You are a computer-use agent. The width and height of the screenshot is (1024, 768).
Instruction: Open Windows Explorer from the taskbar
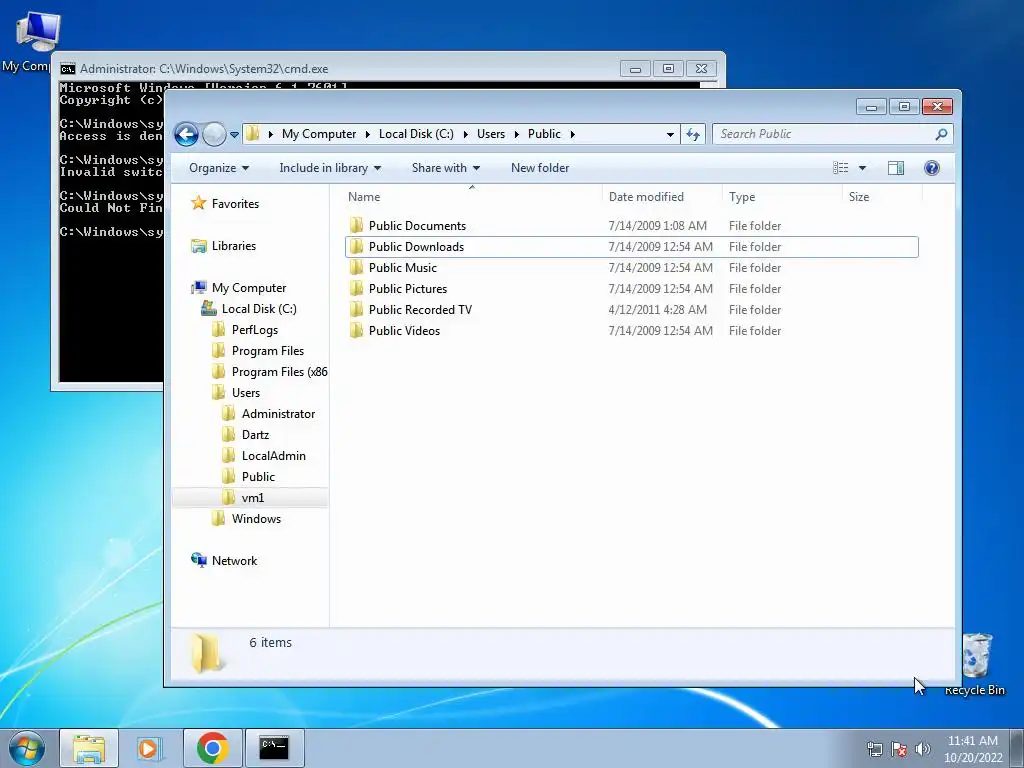click(x=89, y=748)
